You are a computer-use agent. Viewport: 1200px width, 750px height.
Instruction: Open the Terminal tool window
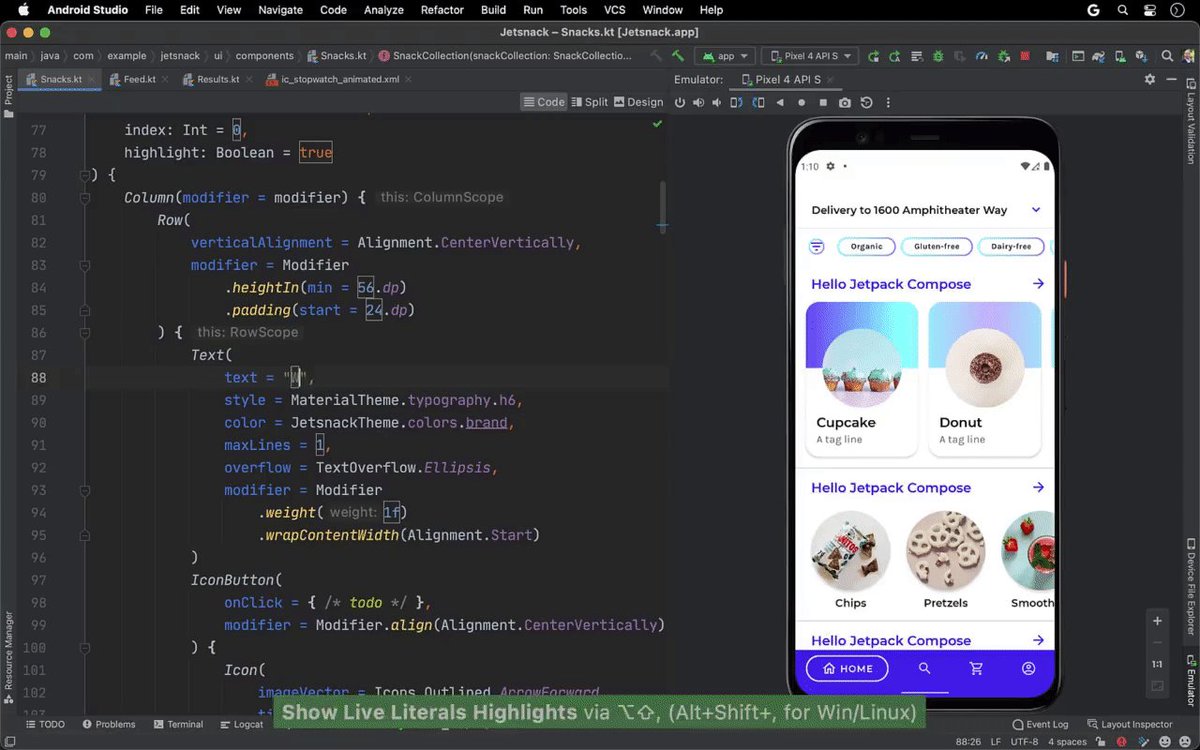pos(177,724)
